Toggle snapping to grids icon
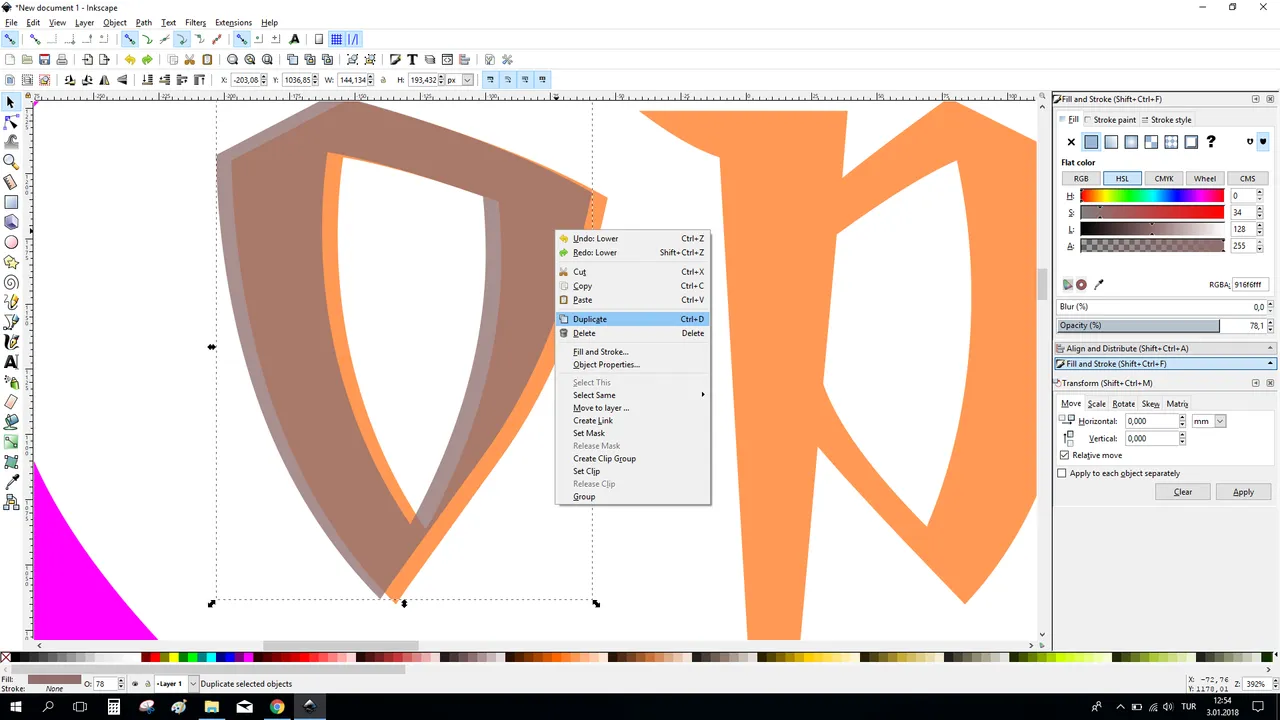1280x720 pixels. 337,39
